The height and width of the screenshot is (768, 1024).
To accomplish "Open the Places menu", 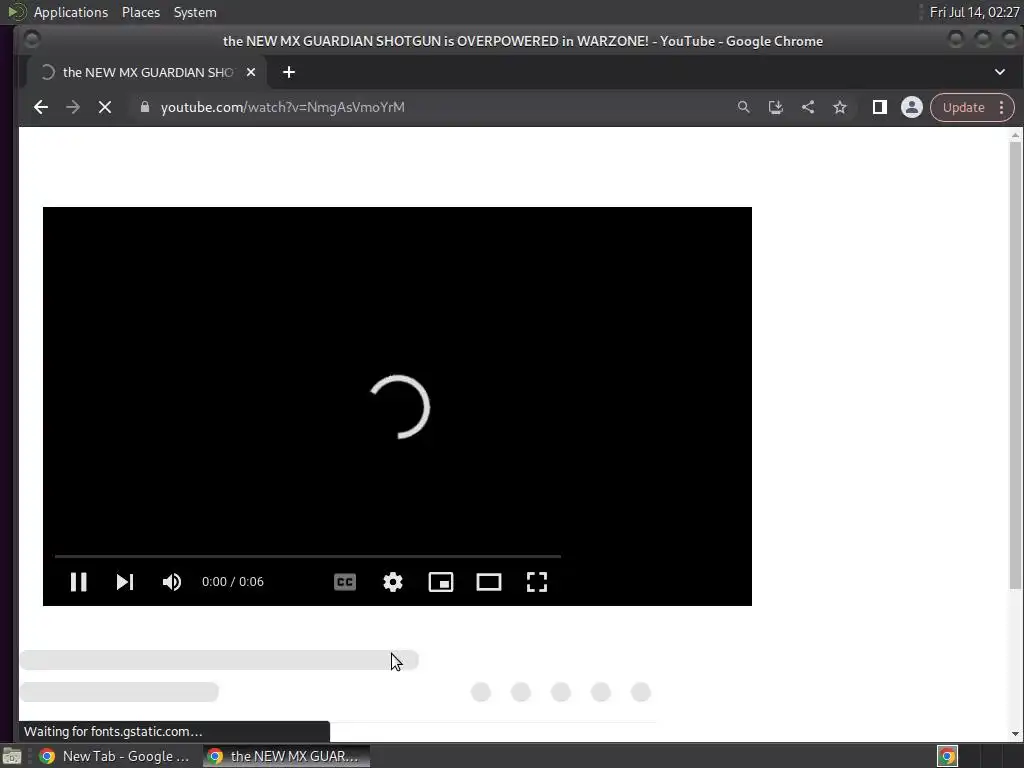I will coord(140,12).
